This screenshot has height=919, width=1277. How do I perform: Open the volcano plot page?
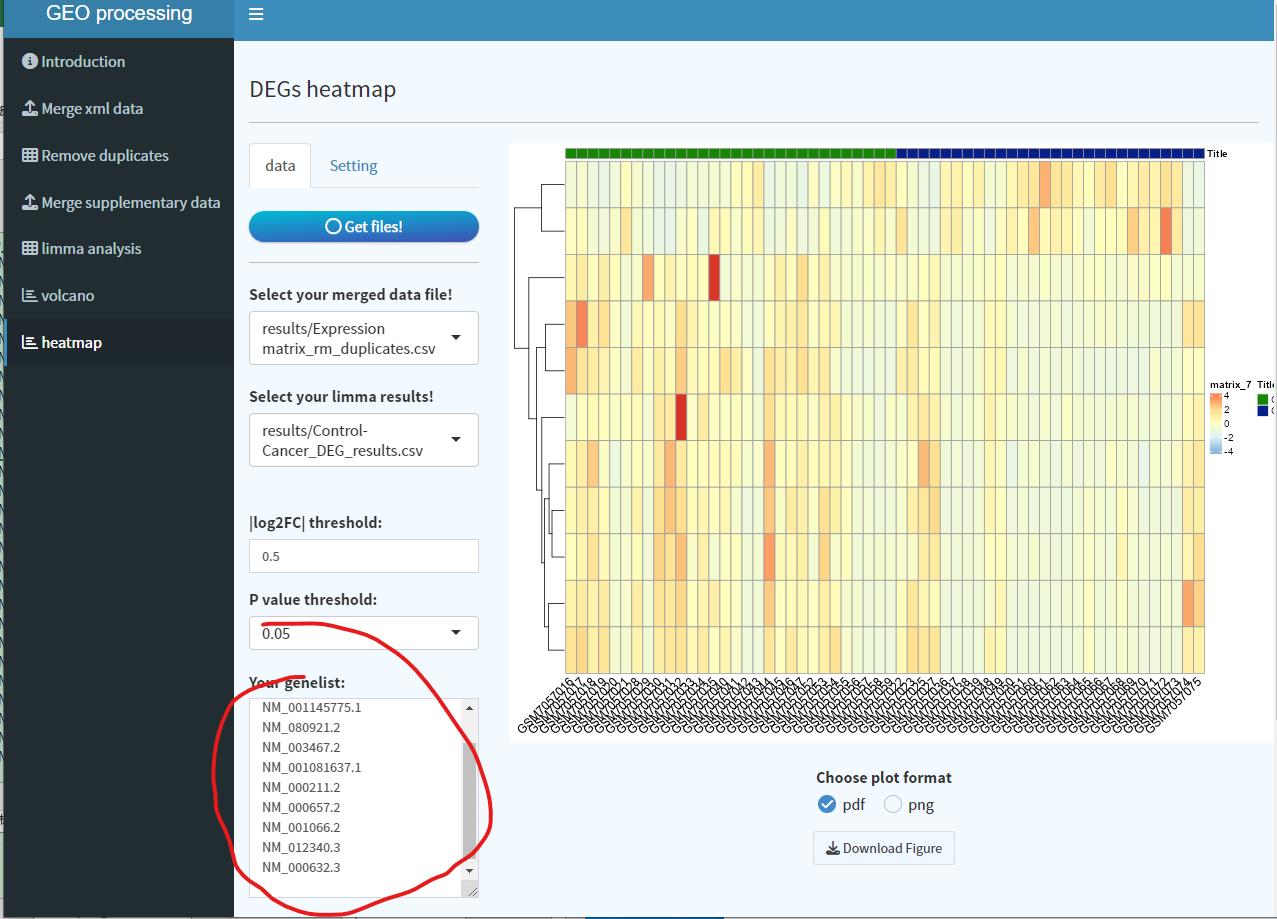117,296
